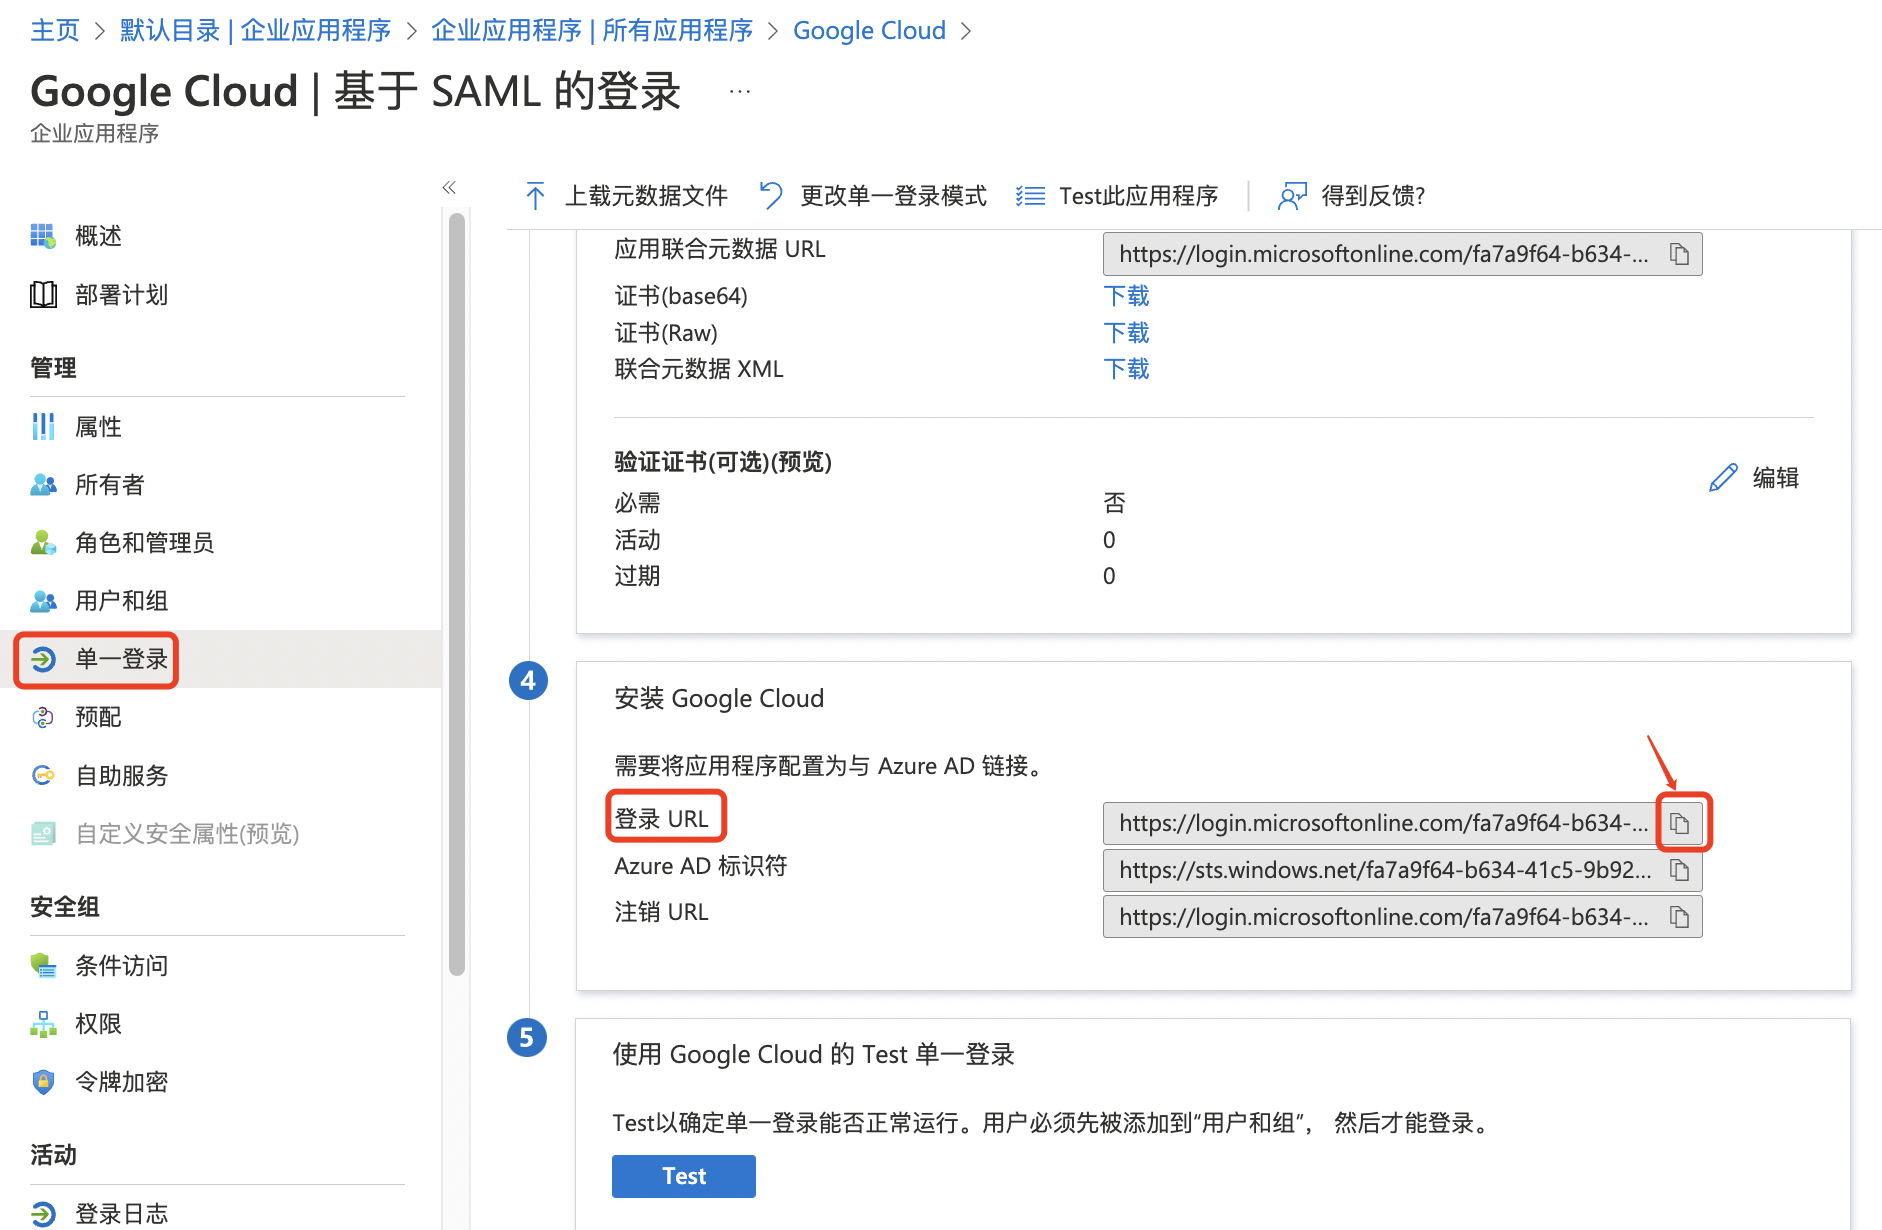Click 更改单一登录模式 undo icon
The image size is (1882, 1230).
click(770, 196)
